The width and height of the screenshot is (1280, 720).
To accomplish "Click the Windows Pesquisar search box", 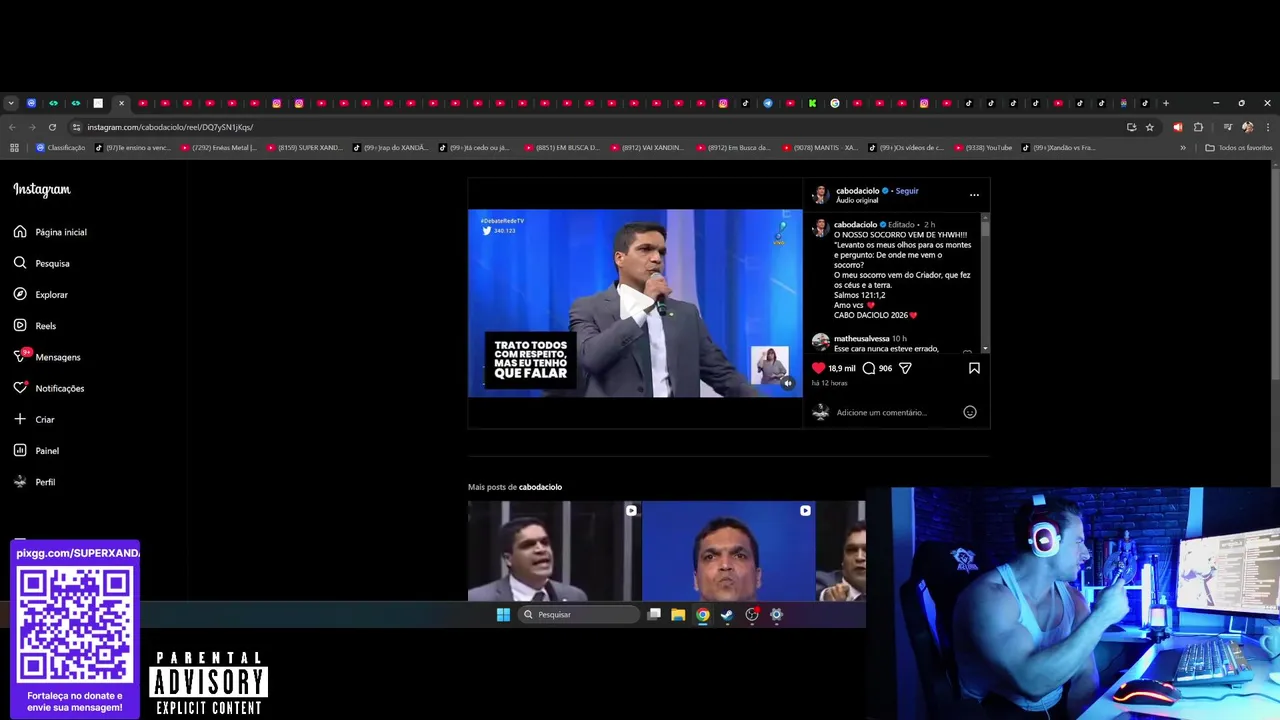I will pyautogui.click(x=579, y=615).
